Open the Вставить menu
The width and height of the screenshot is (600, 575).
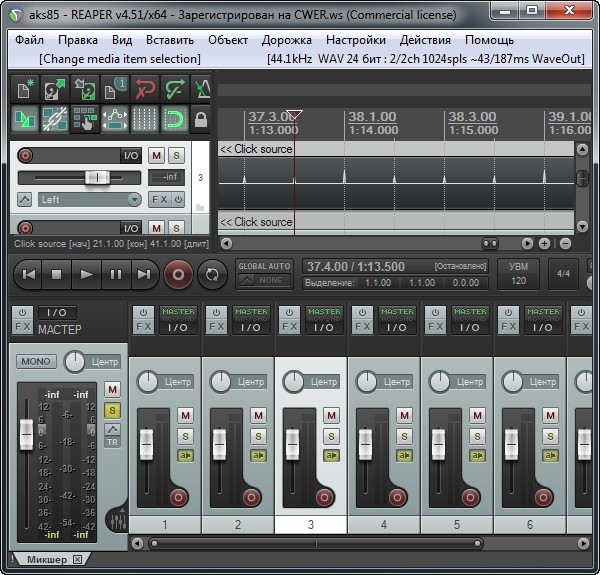tap(169, 40)
